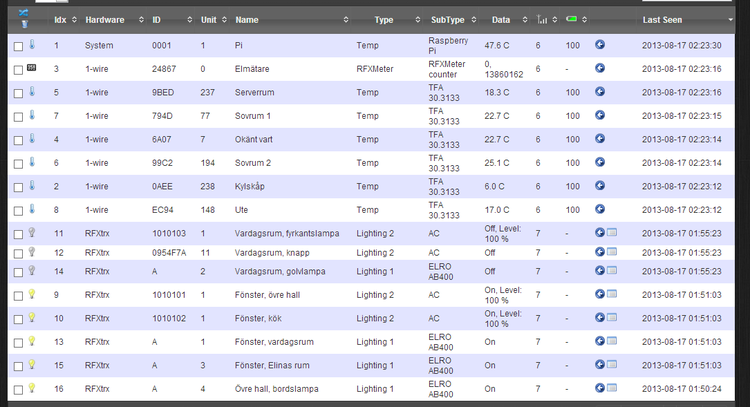The width and height of the screenshot is (750, 407).
Task: Click the thermometer icon in the Kylskåp row
Action: pos(32,186)
